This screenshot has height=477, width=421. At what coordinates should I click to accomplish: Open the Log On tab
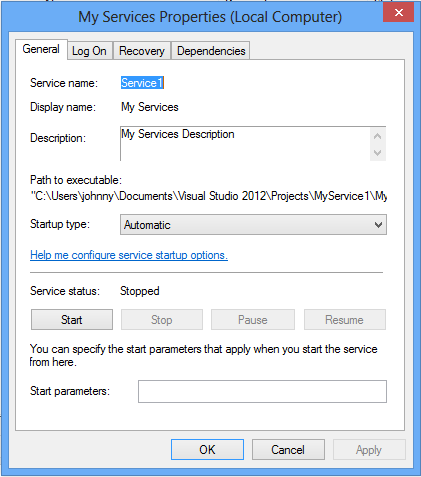point(90,51)
